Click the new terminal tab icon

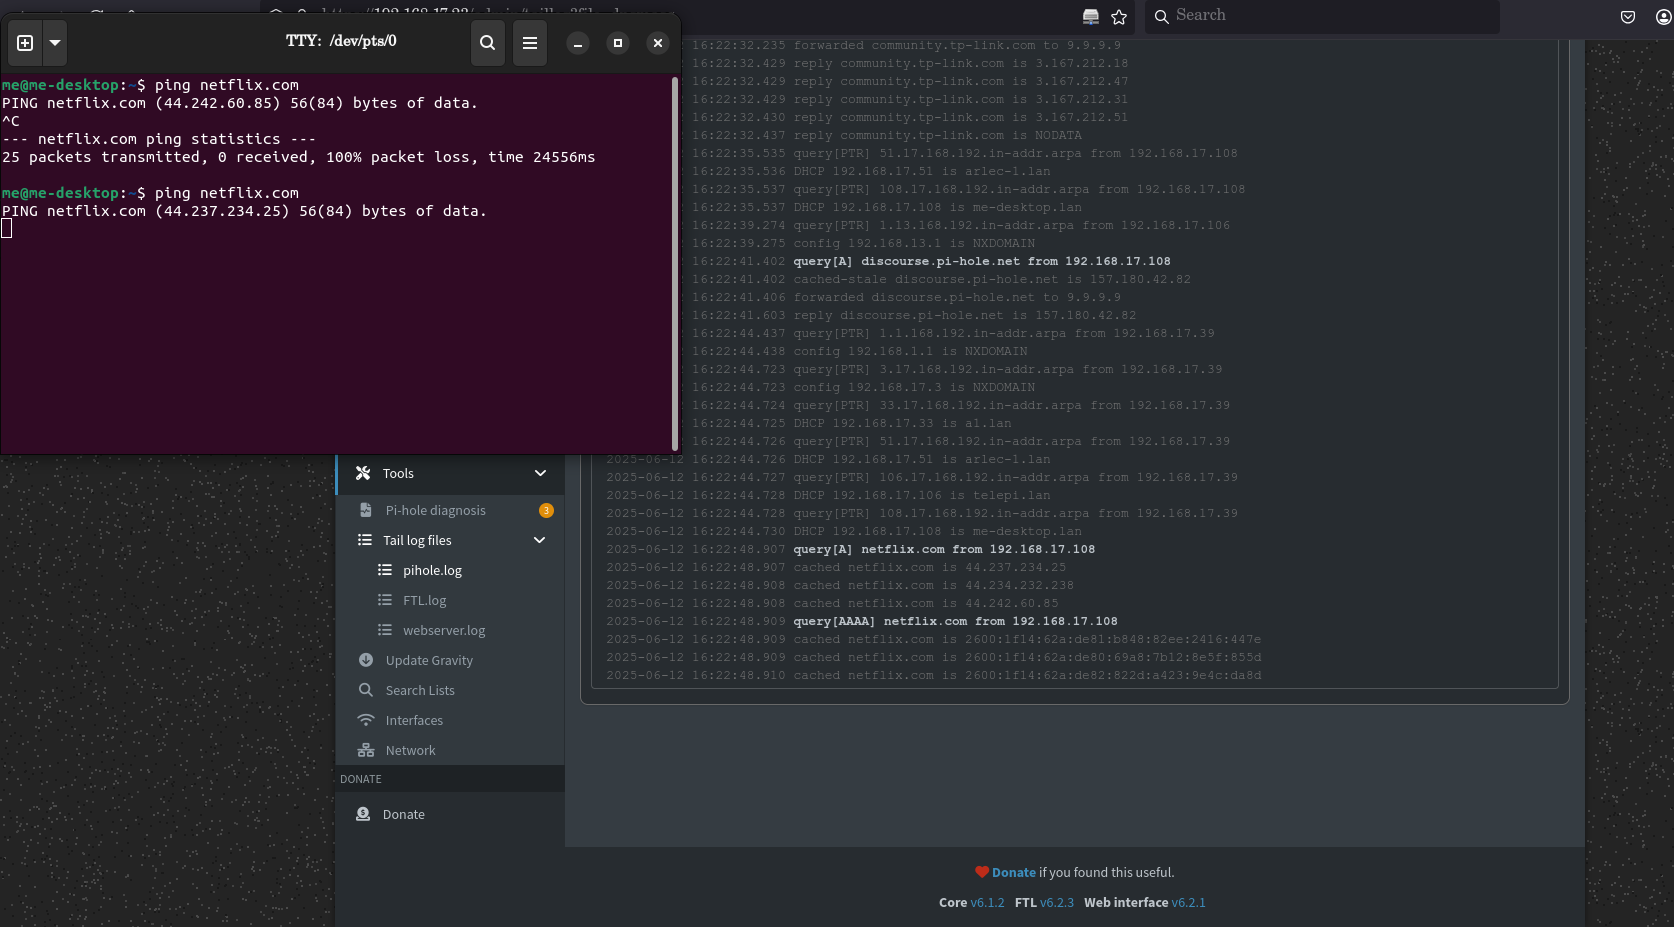coord(26,43)
